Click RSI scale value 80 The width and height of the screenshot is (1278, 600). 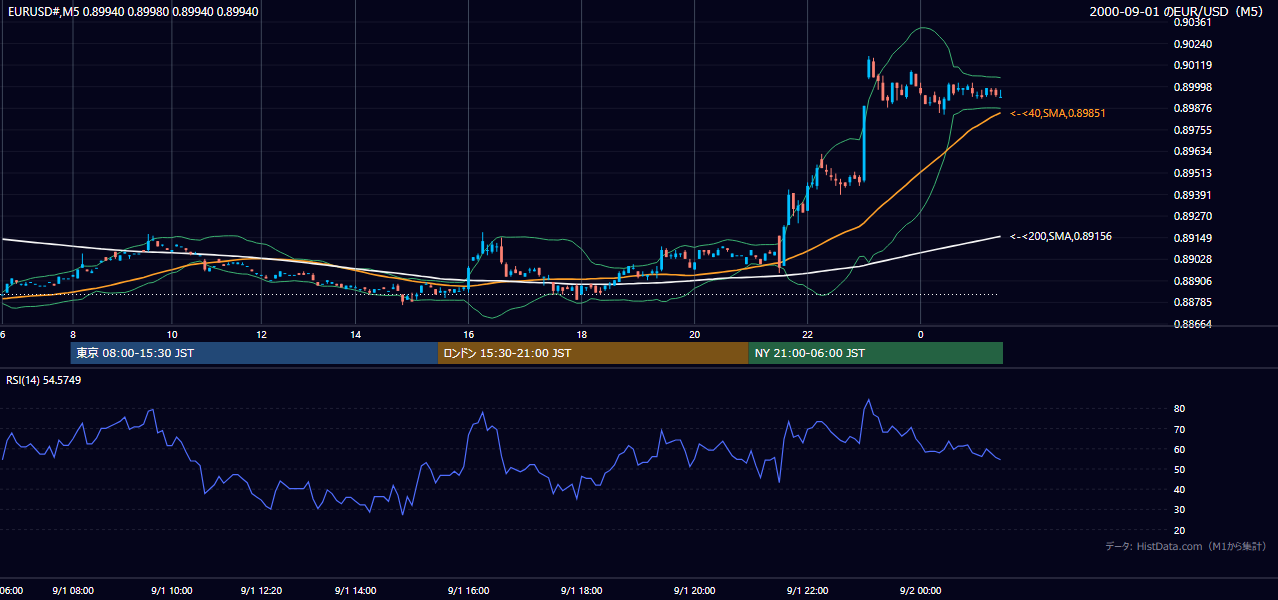[1180, 409]
